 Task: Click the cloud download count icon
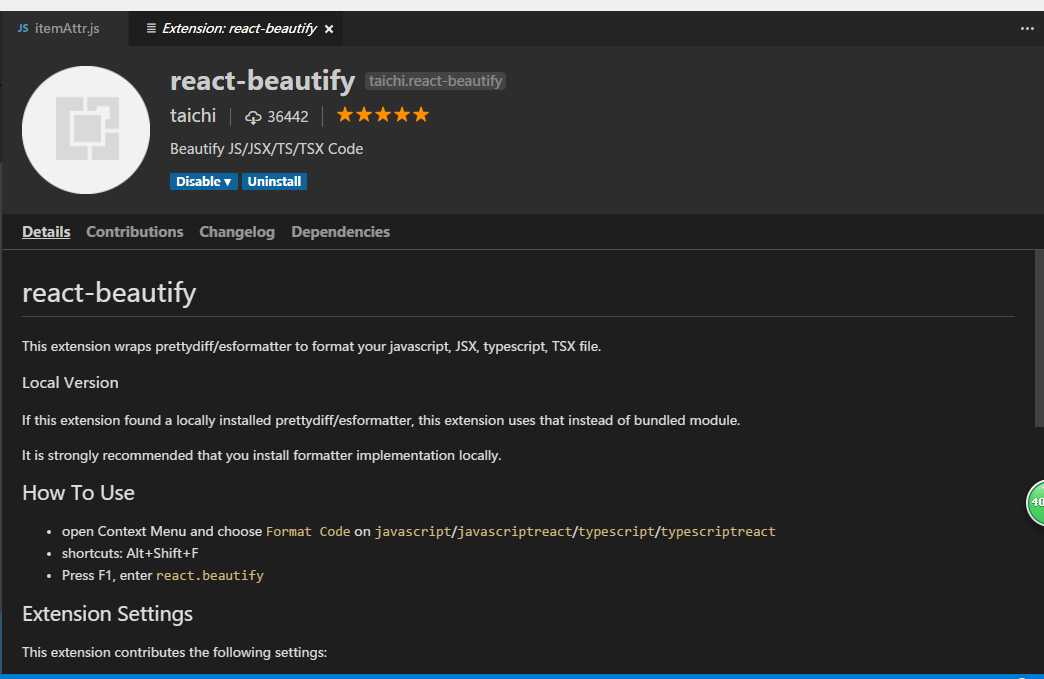click(253, 117)
